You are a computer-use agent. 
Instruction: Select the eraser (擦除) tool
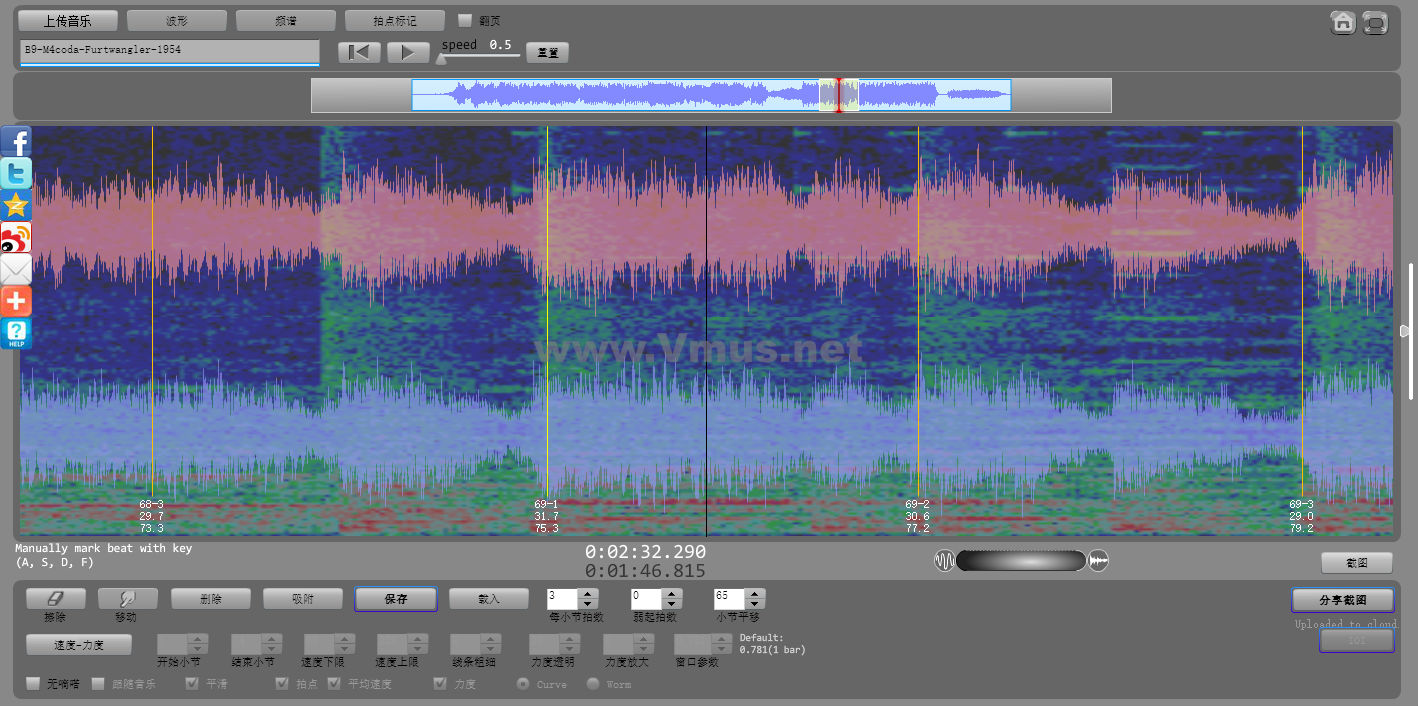click(56, 598)
